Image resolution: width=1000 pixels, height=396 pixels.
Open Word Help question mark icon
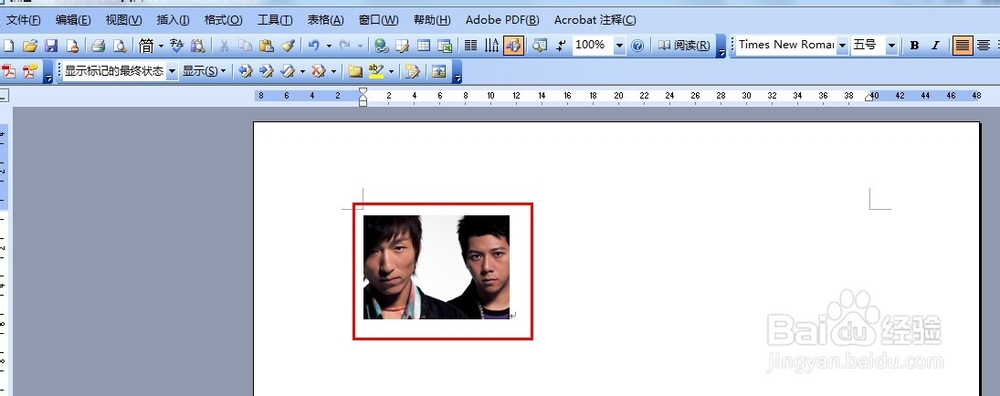(637, 46)
